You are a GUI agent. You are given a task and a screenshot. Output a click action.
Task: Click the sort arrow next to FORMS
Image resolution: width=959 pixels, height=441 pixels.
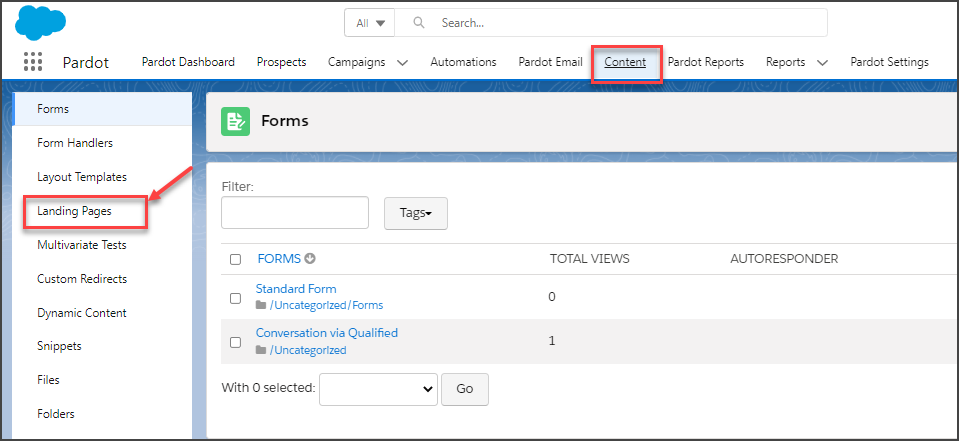(310, 259)
